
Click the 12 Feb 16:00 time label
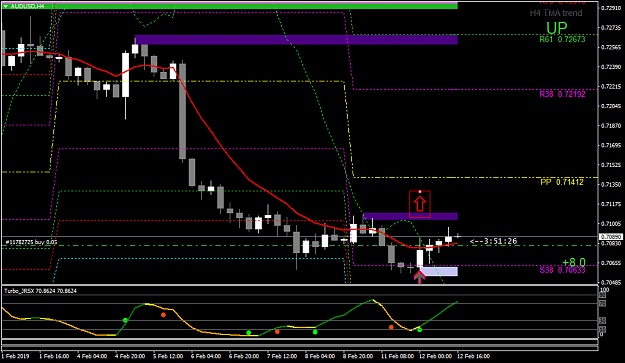pos(475,356)
